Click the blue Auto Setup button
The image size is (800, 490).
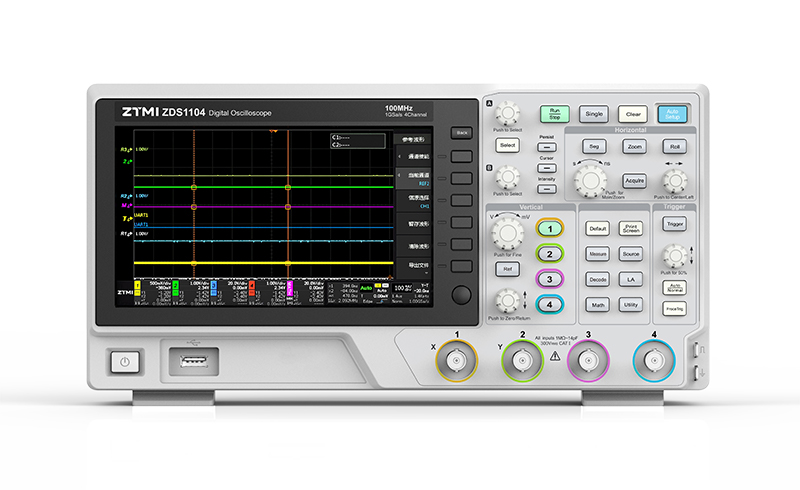[672, 114]
